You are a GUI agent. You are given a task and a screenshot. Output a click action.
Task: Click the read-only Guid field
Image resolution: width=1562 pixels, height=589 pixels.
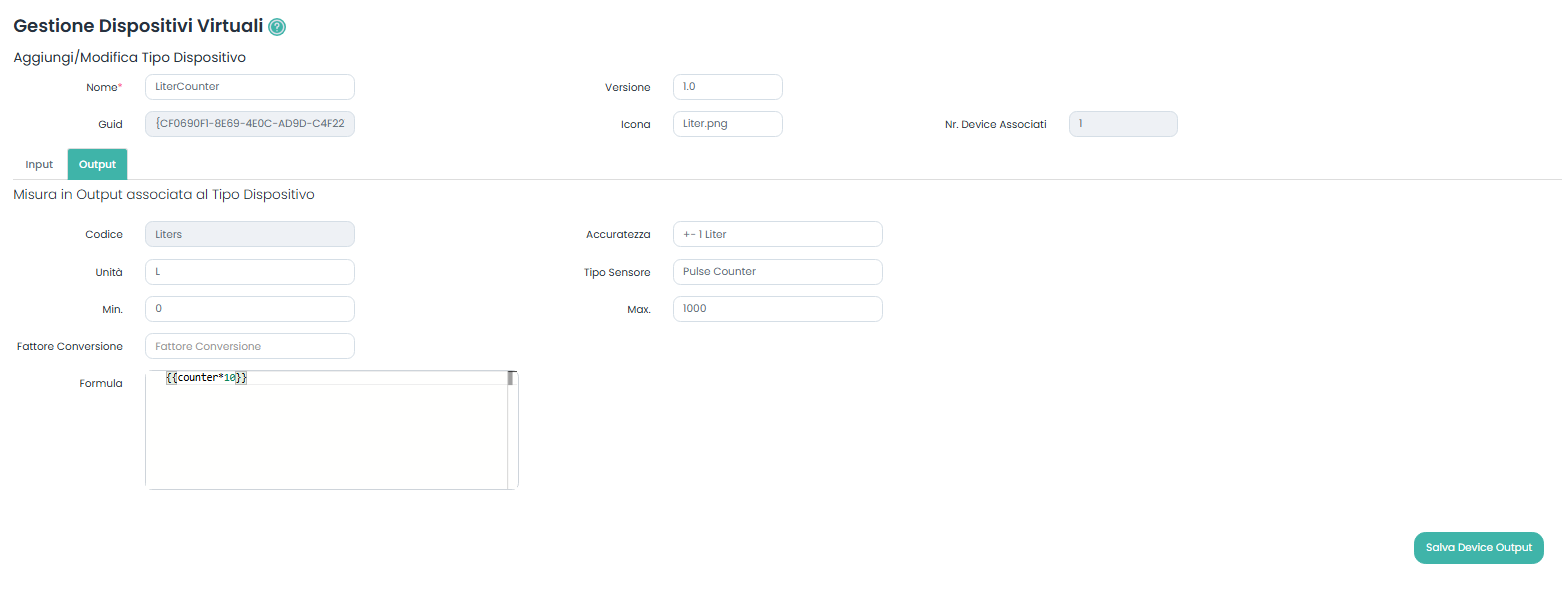[x=249, y=124]
